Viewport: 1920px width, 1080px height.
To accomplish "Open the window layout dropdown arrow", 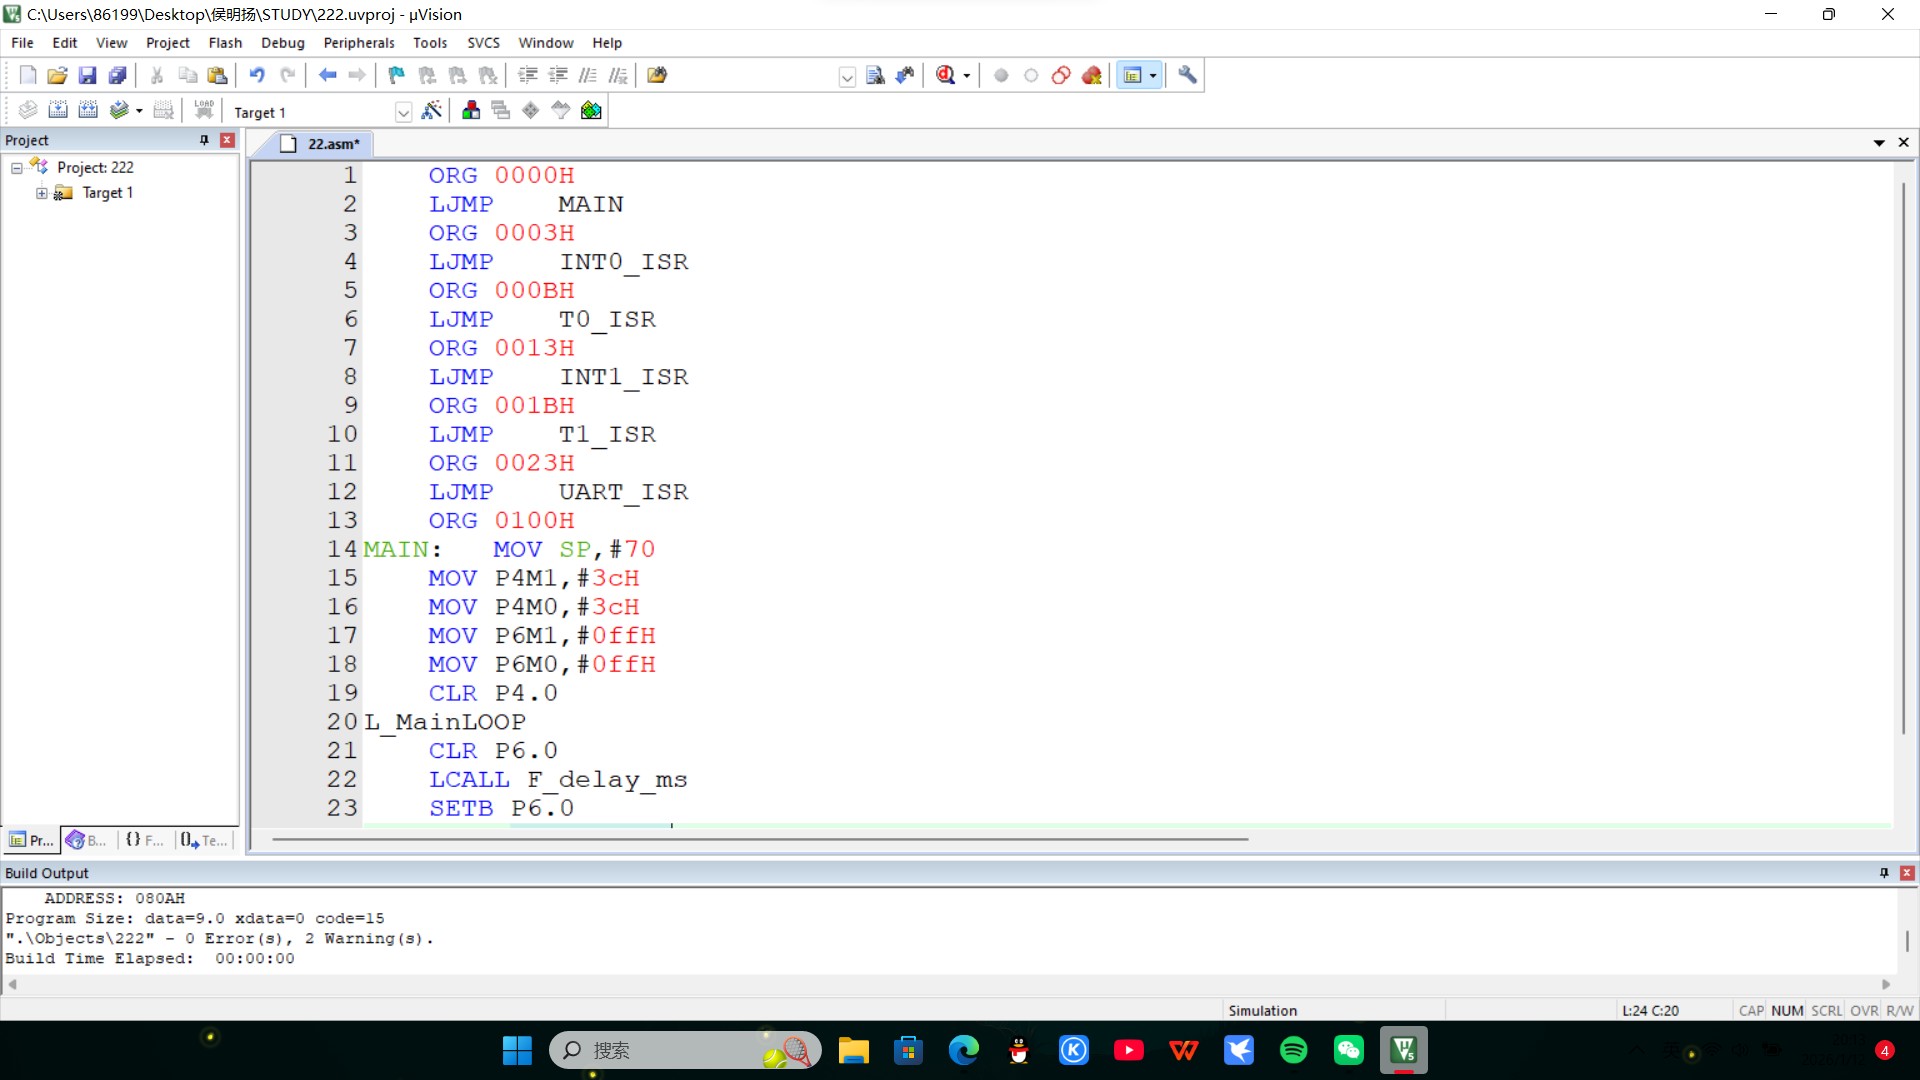I will pos(1153,75).
